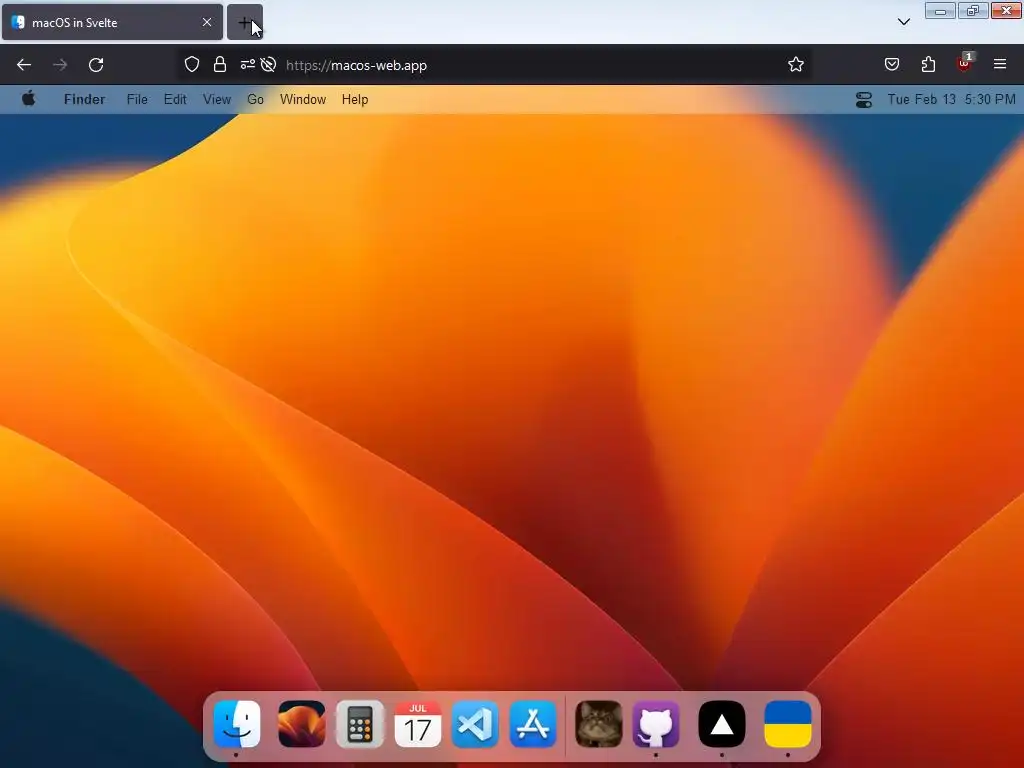The height and width of the screenshot is (768, 1024).
Task: Open the Help menu
Action: (x=355, y=99)
